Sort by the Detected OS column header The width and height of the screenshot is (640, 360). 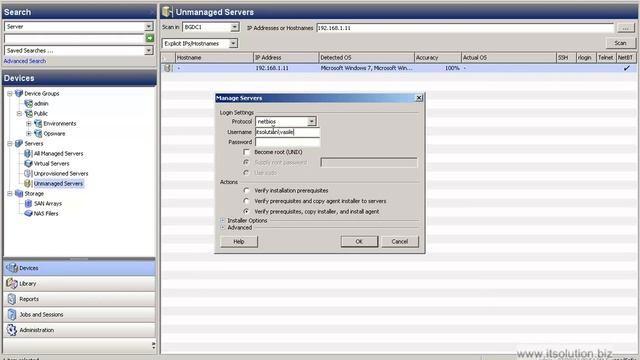point(366,58)
